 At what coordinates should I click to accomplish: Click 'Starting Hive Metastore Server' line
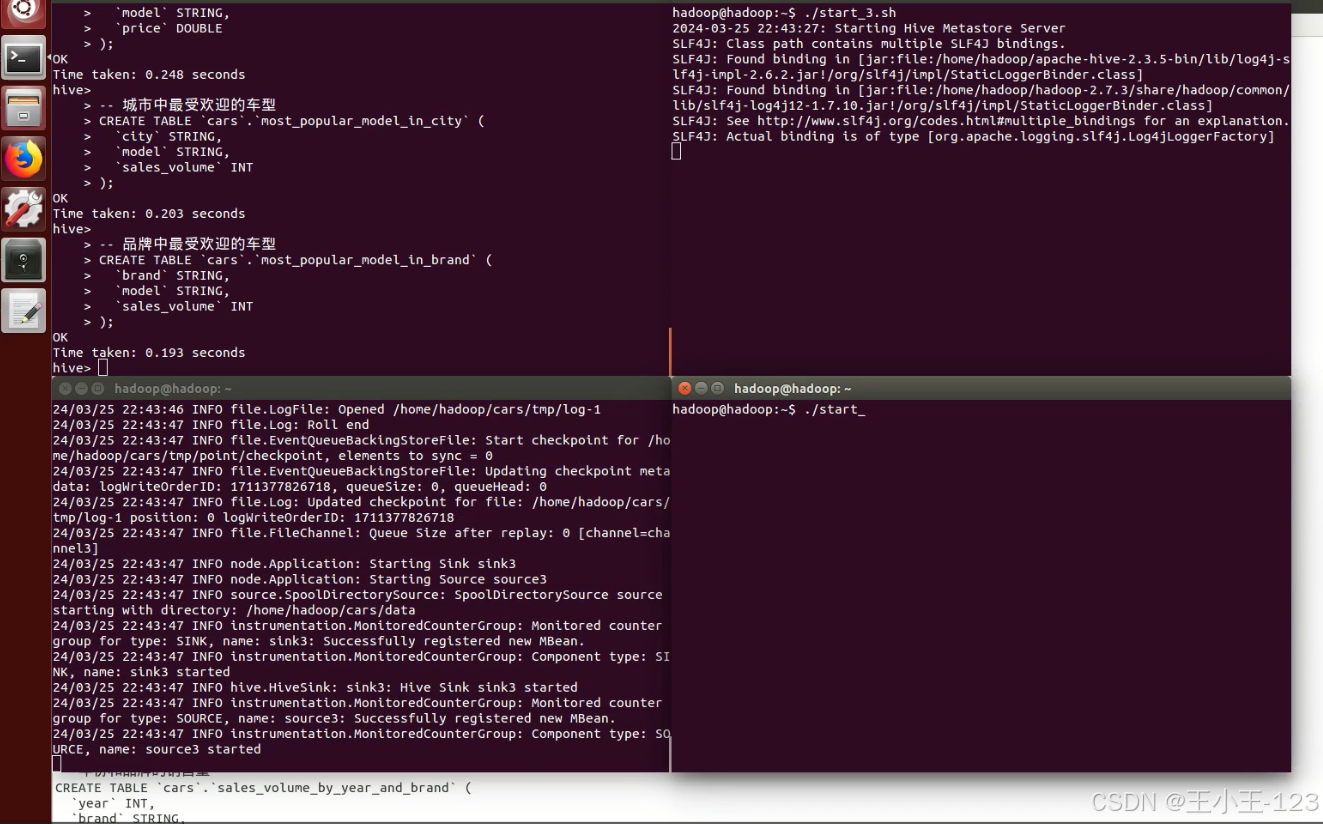869,29
